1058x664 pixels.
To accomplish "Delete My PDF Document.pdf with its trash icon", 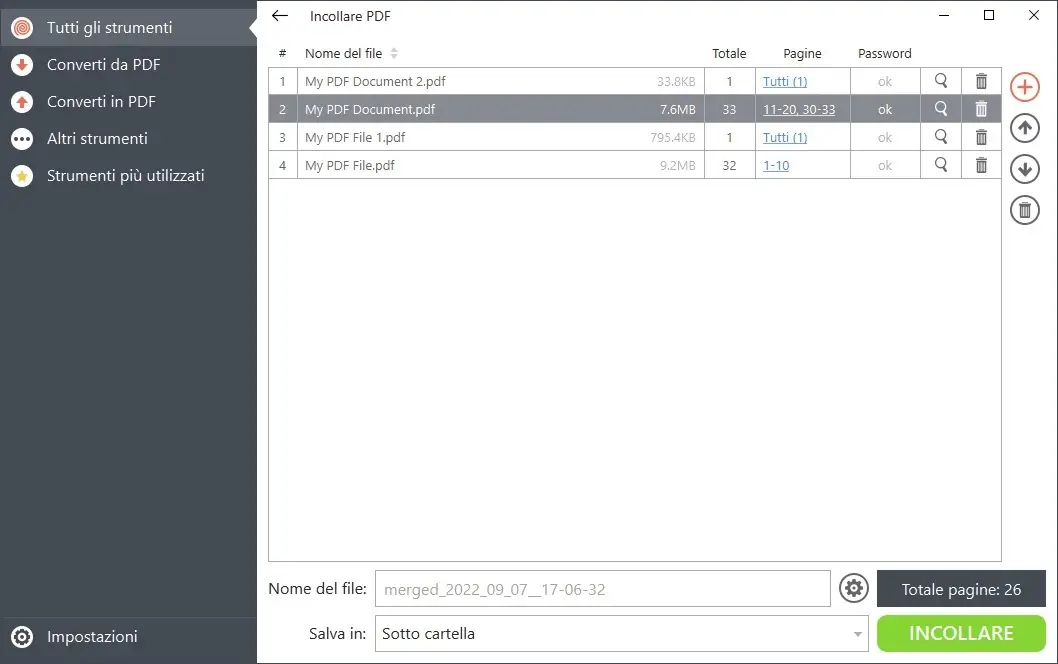I will [x=981, y=109].
